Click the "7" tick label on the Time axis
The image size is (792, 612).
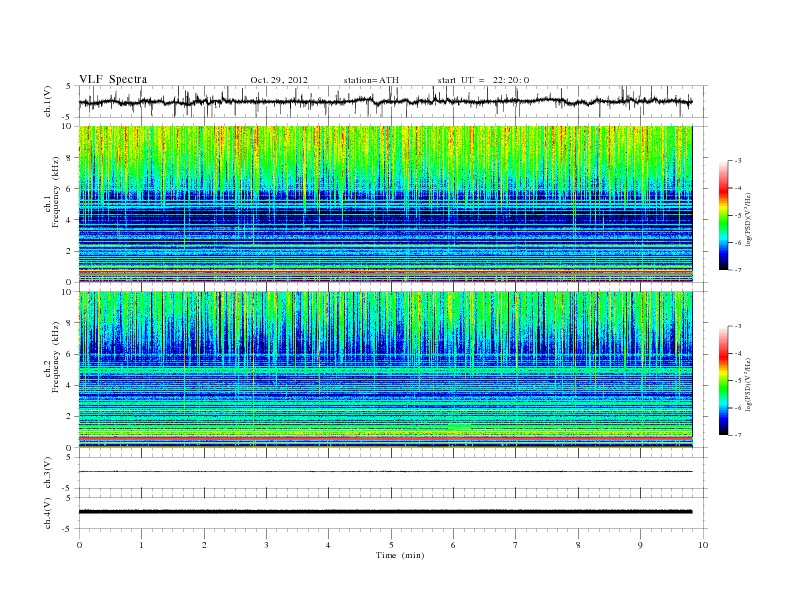(x=516, y=545)
